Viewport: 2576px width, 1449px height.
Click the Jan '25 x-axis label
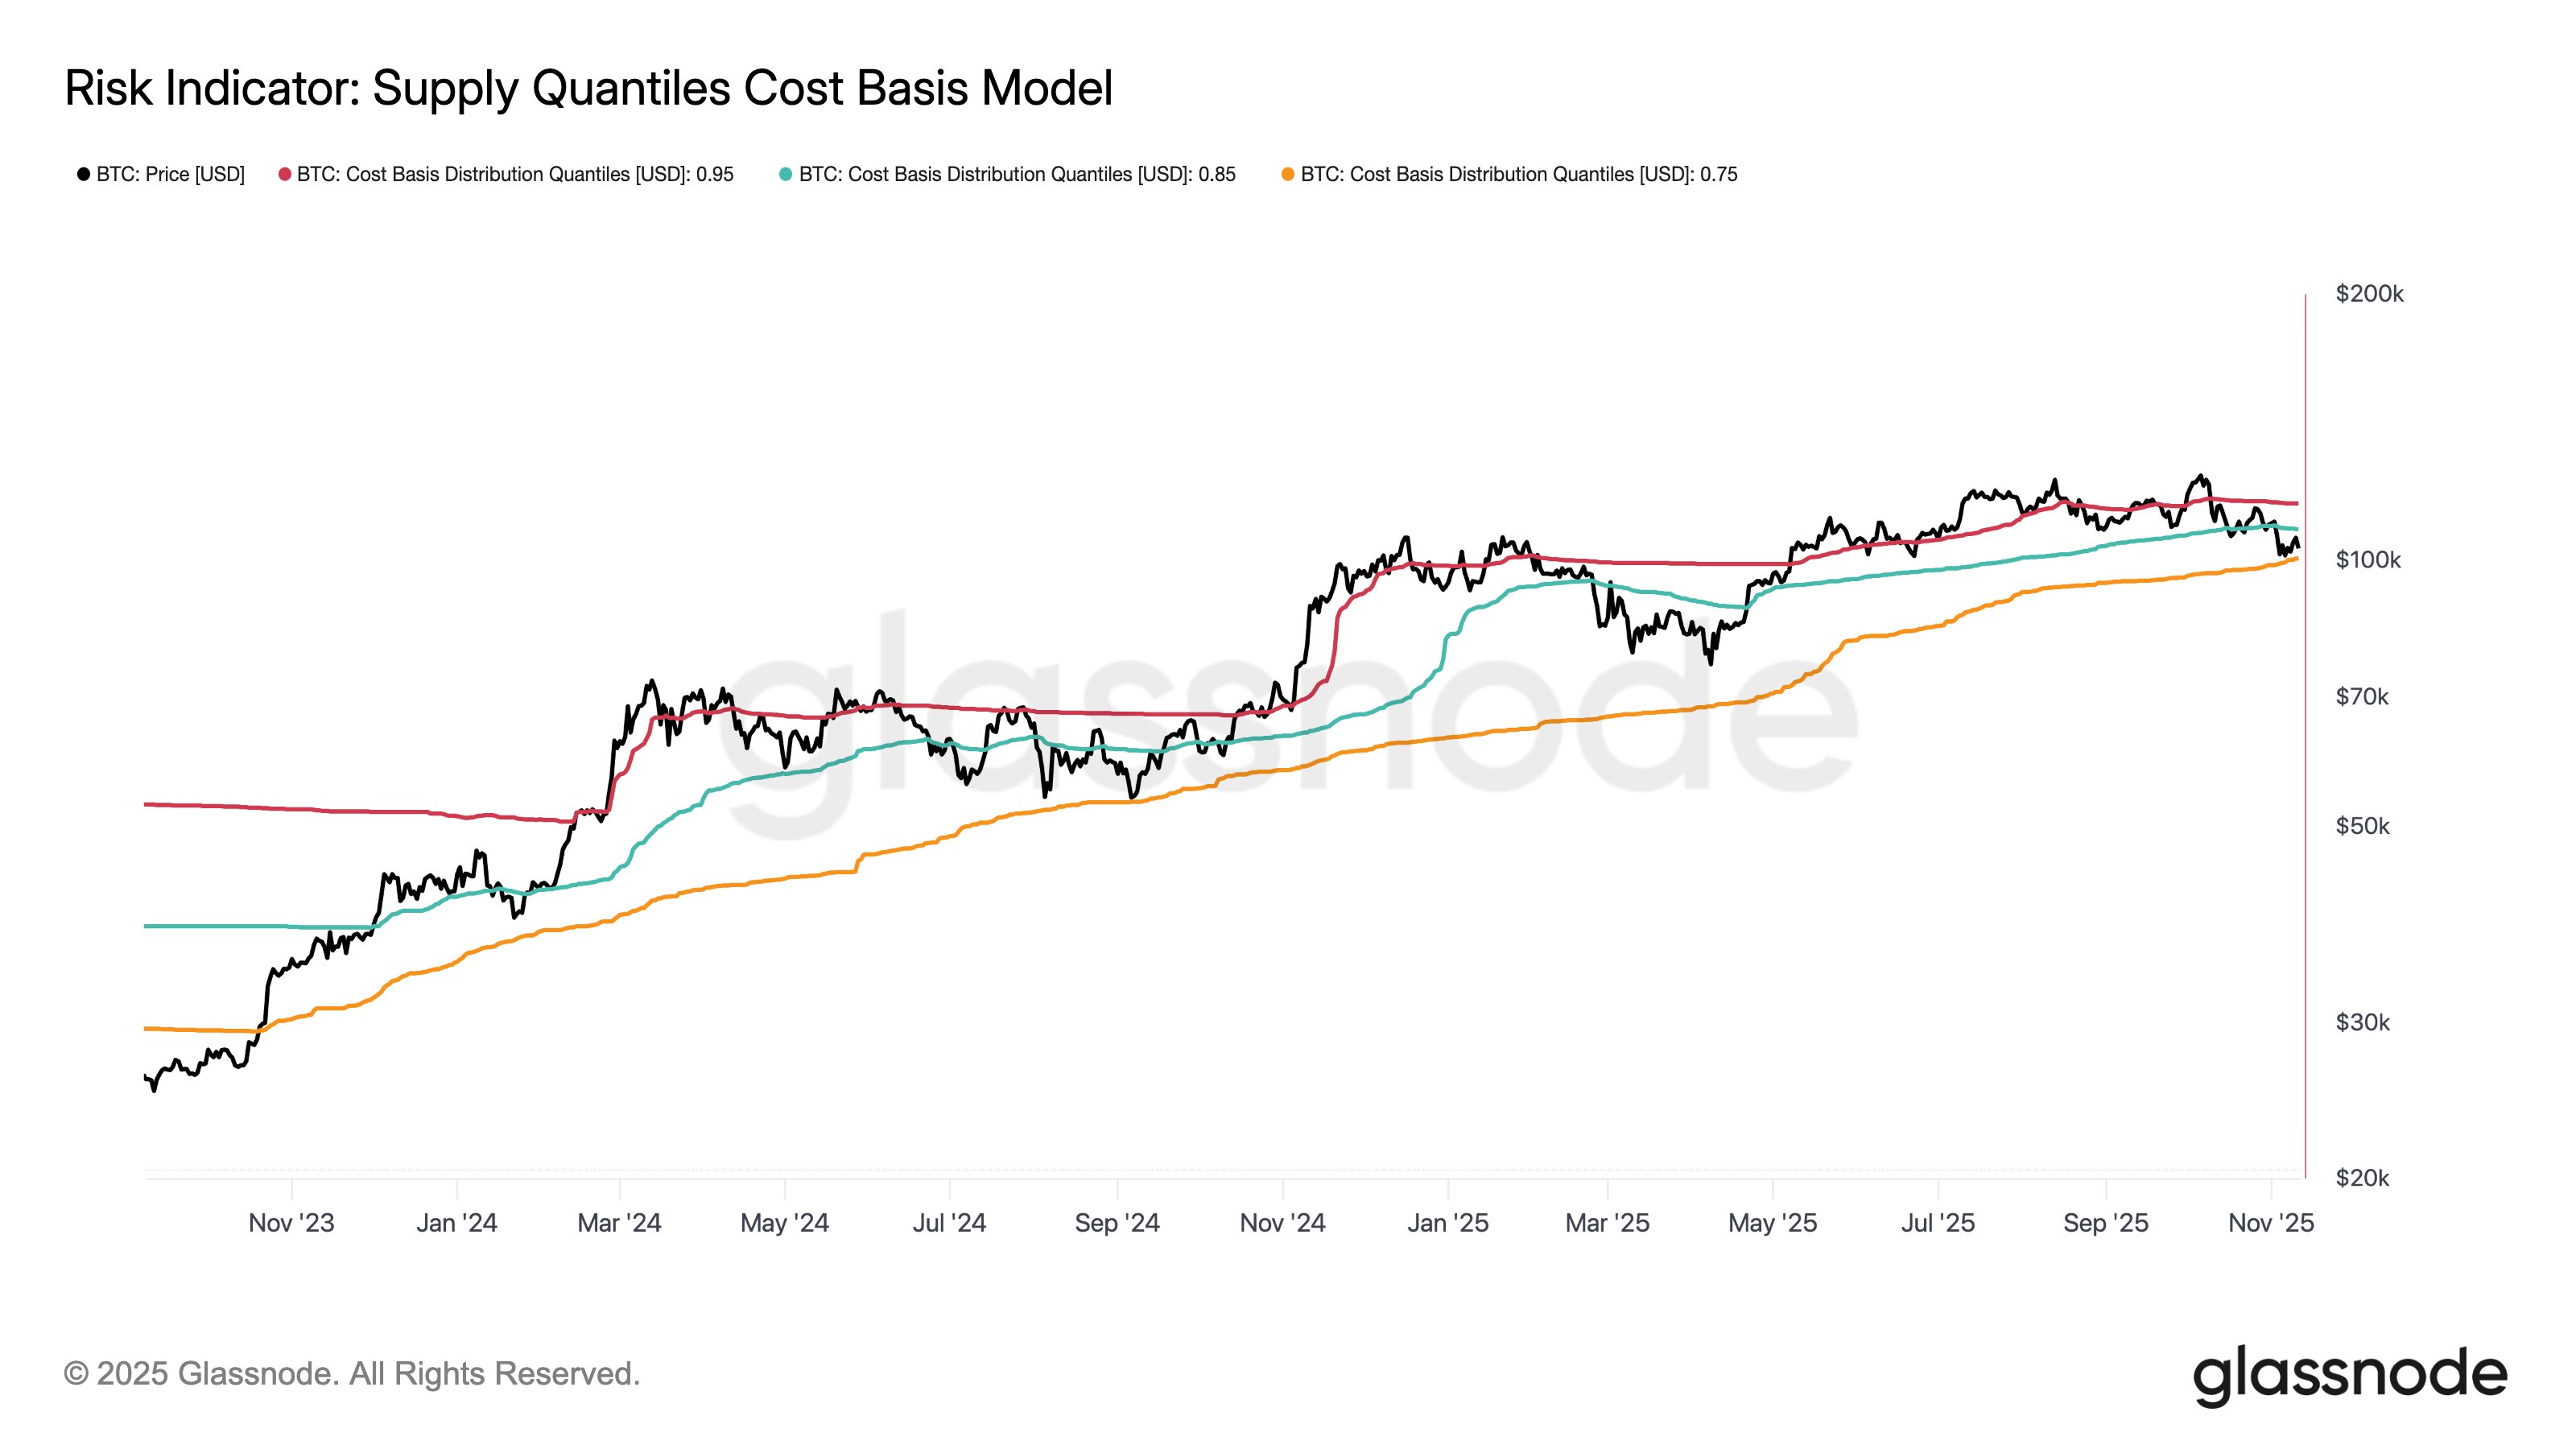click(1448, 1223)
